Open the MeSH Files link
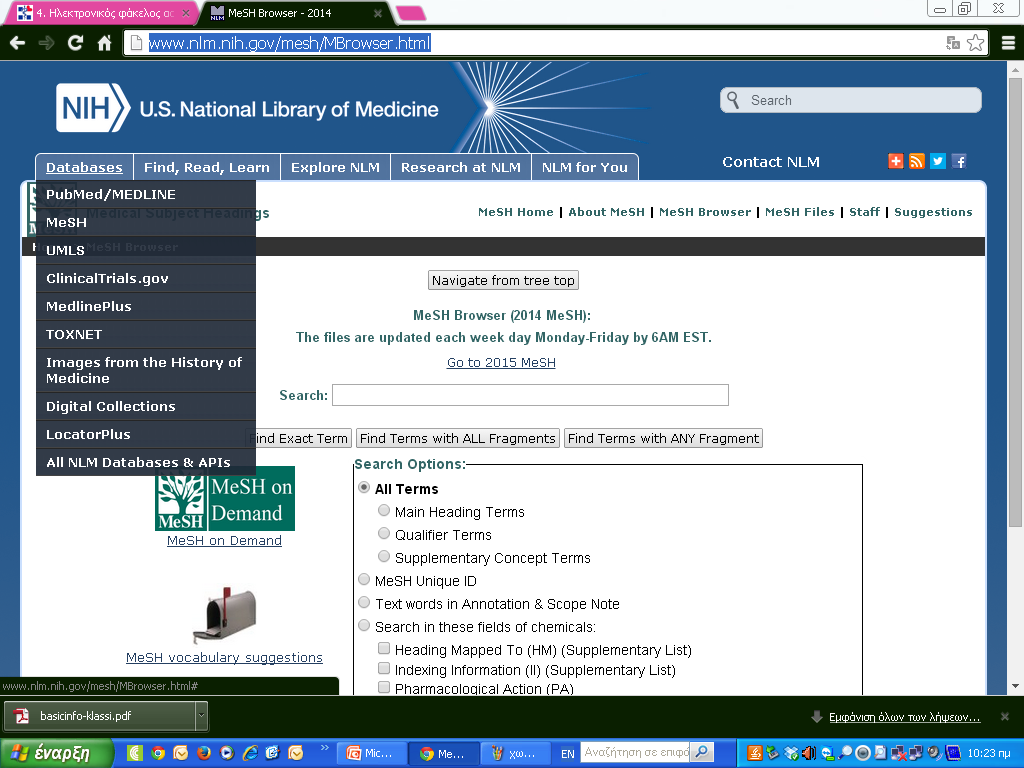Screen dimensions: 1024x768 click(x=799, y=212)
